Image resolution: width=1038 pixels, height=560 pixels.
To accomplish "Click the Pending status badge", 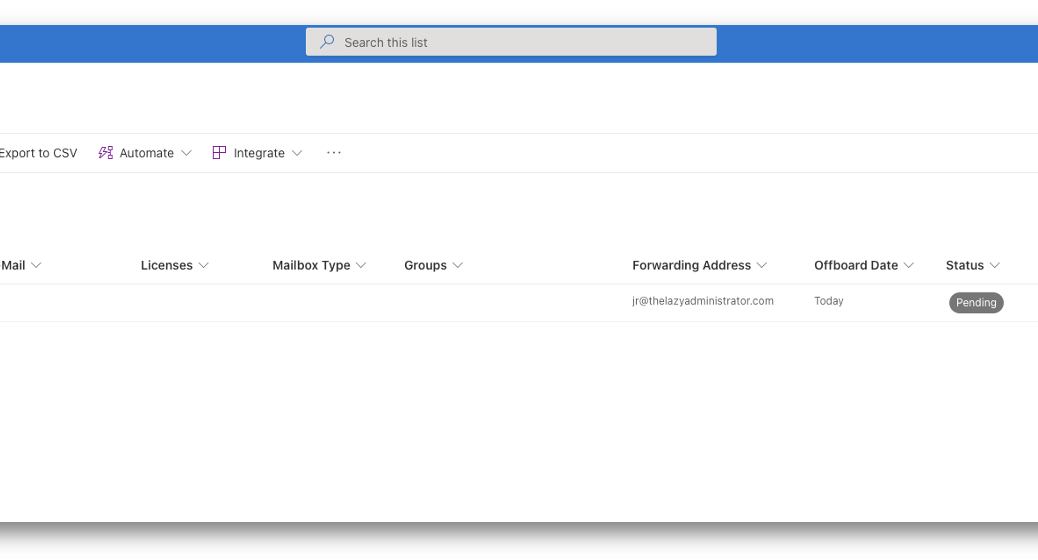I will coord(976,303).
